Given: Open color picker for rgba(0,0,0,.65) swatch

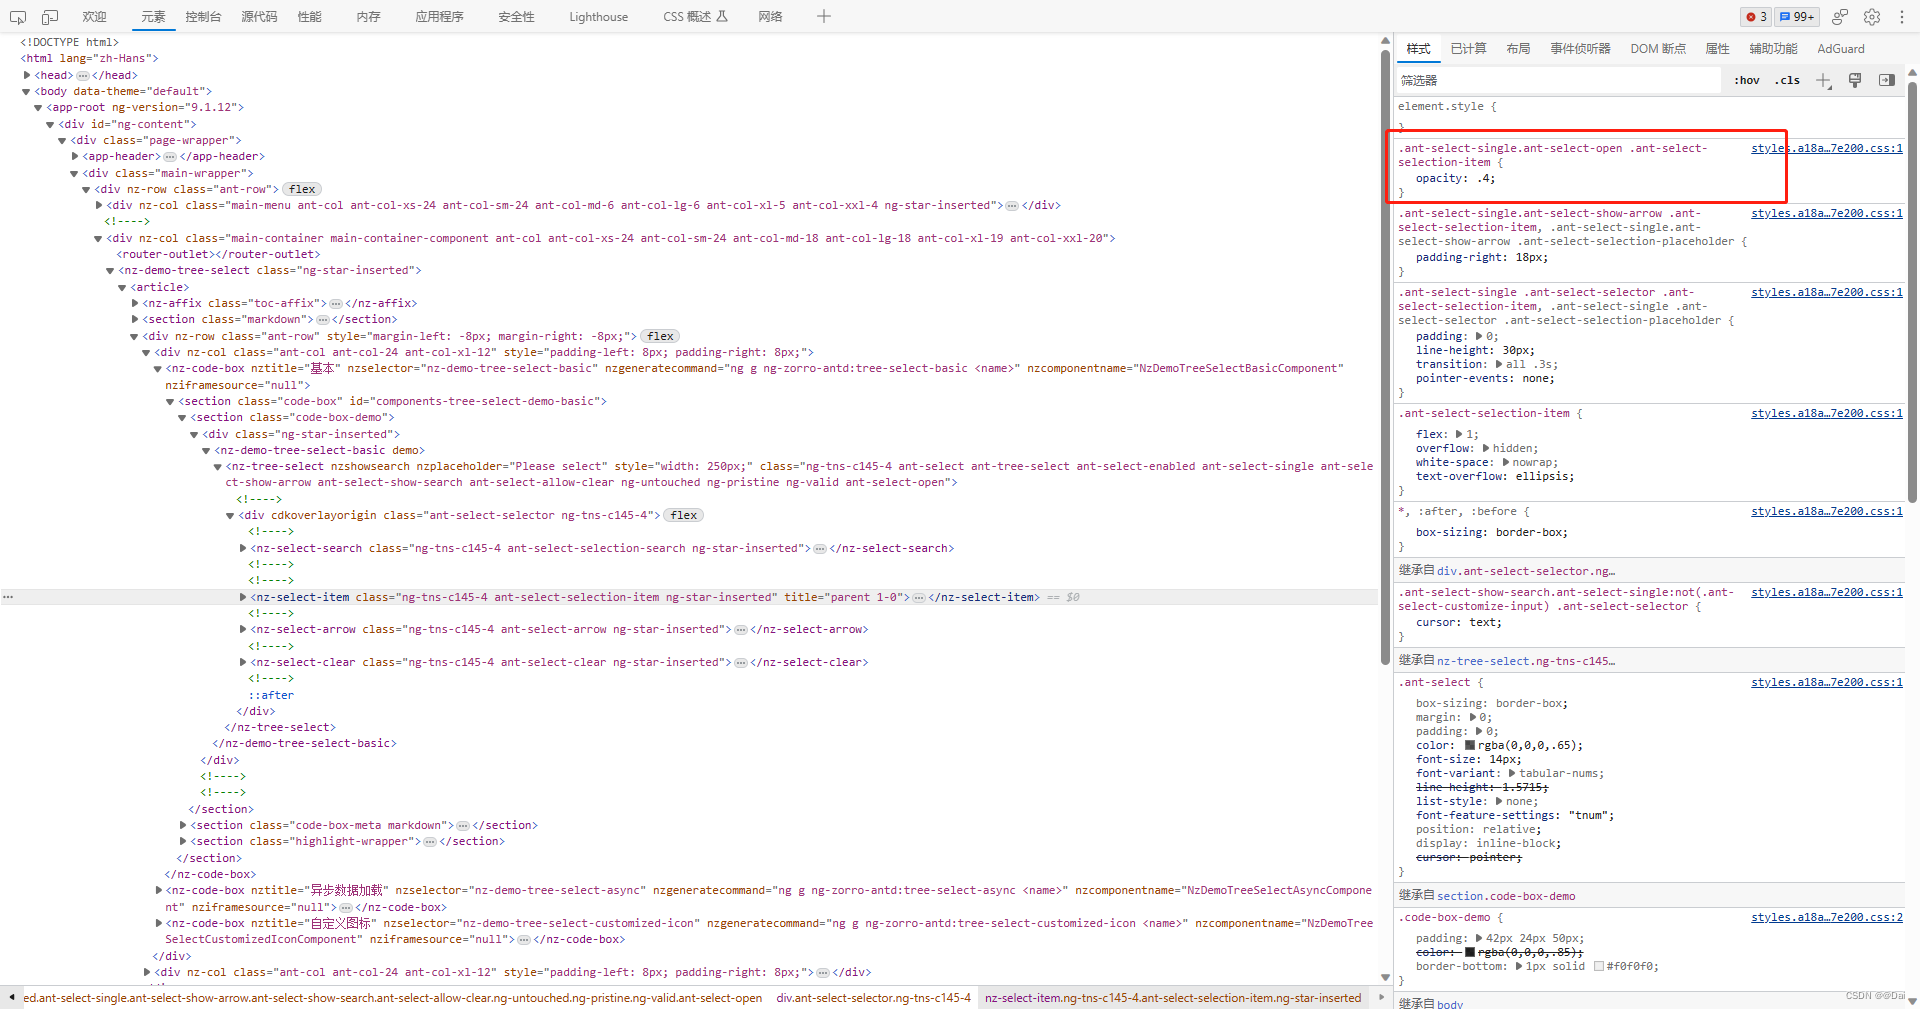Looking at the screenshot, I should click(1470, 745).
